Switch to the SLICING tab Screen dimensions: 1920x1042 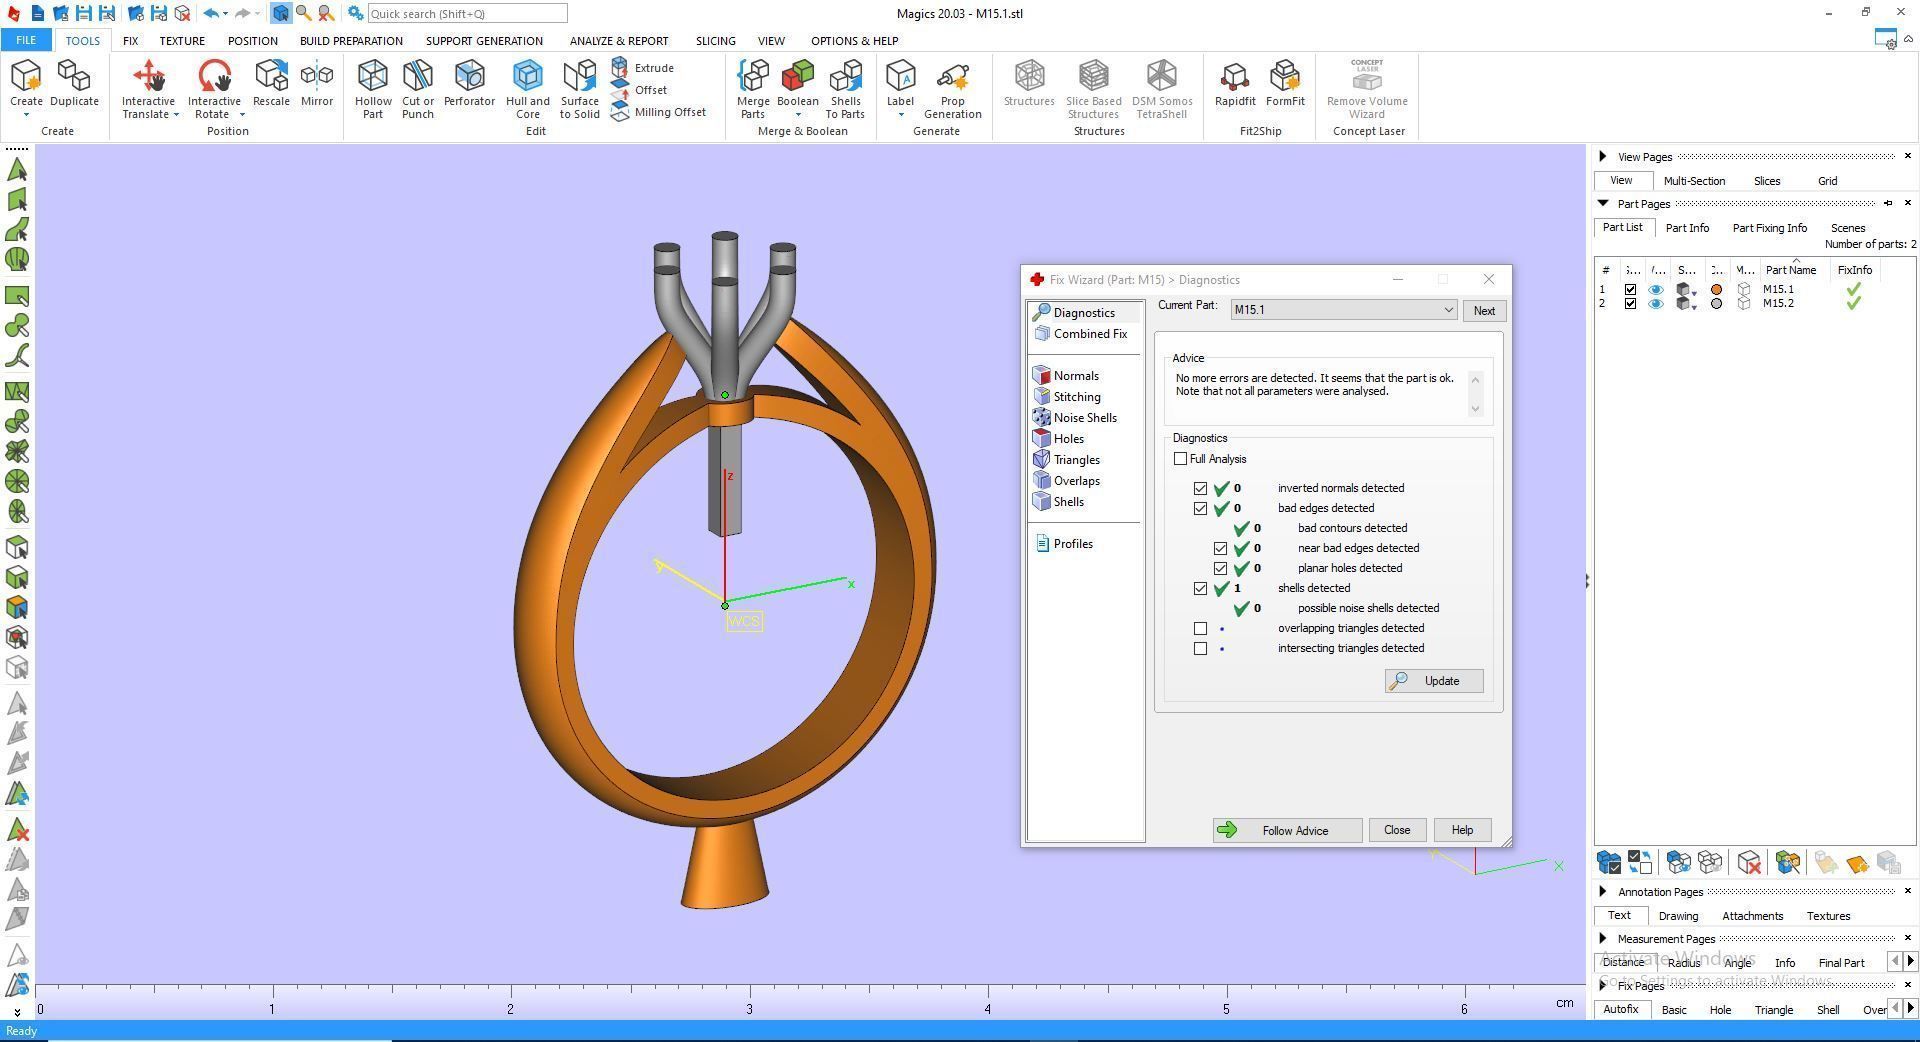point(715,41)
